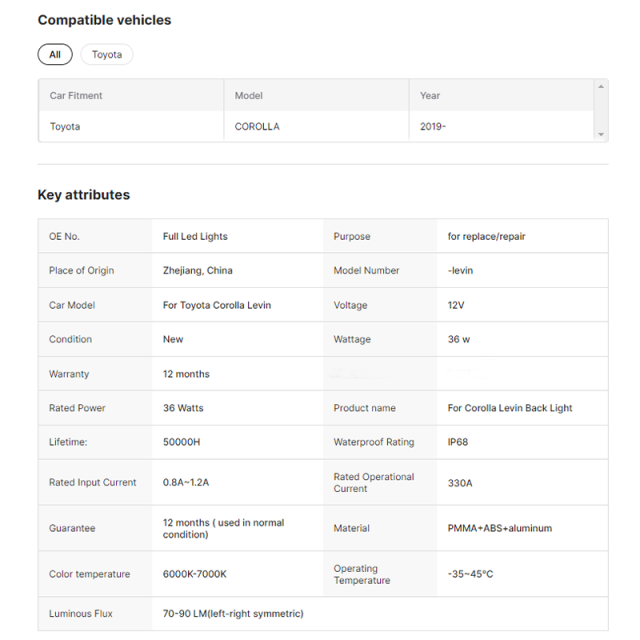
Task: Click the Year column header
Action: pyautogui.click(x=430, y=96)
